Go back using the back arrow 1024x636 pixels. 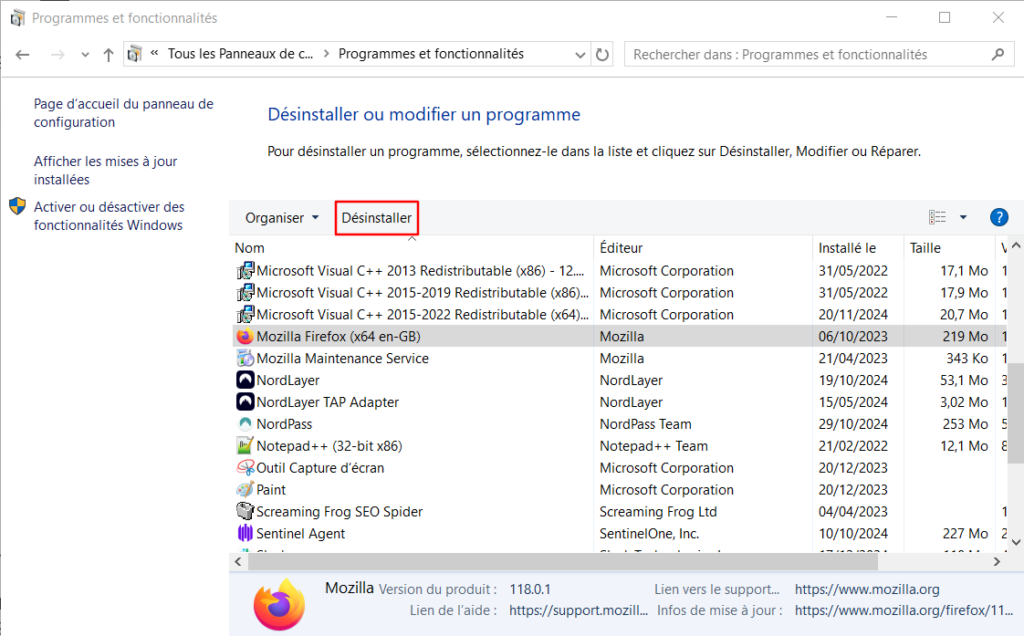click(23, 55)
